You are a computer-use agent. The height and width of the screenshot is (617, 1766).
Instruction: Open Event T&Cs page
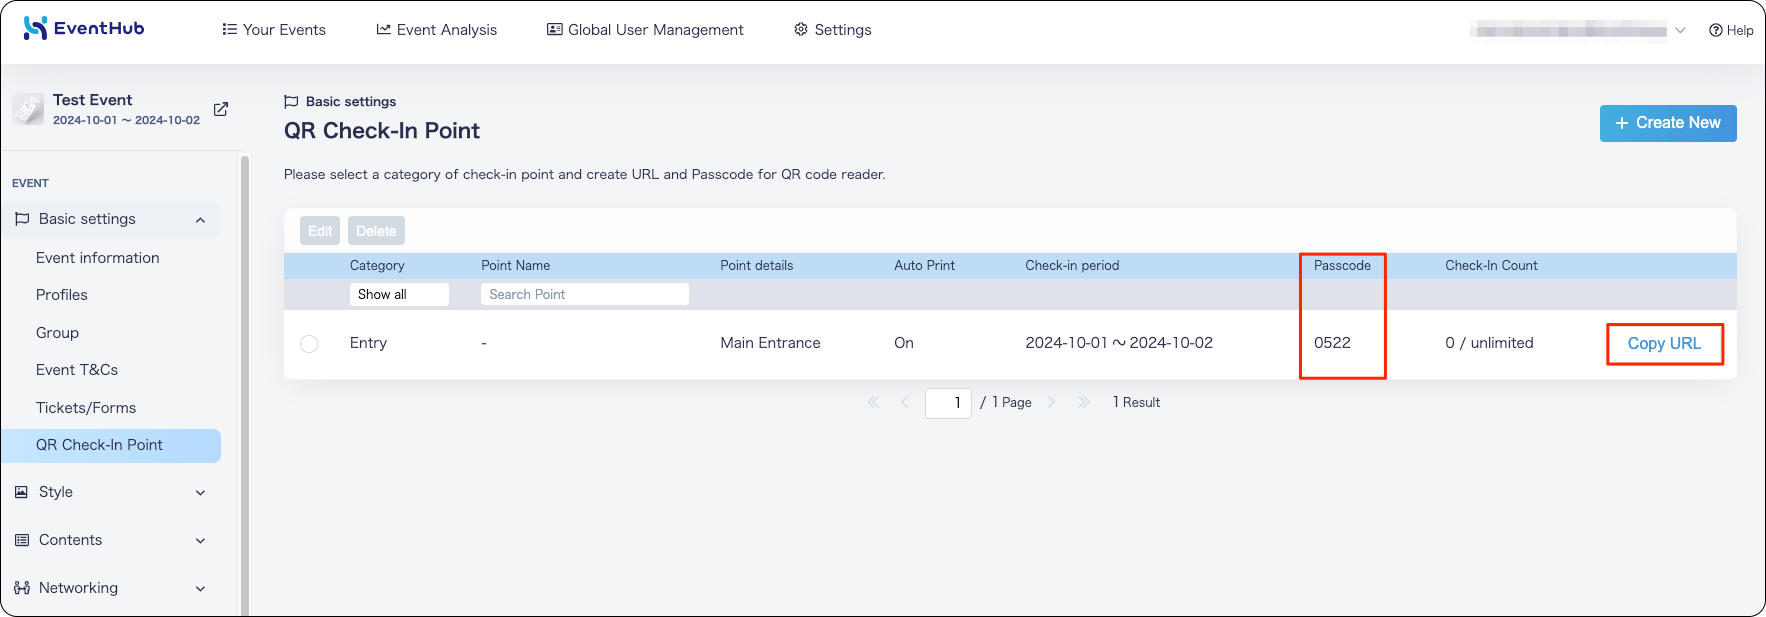77,370
